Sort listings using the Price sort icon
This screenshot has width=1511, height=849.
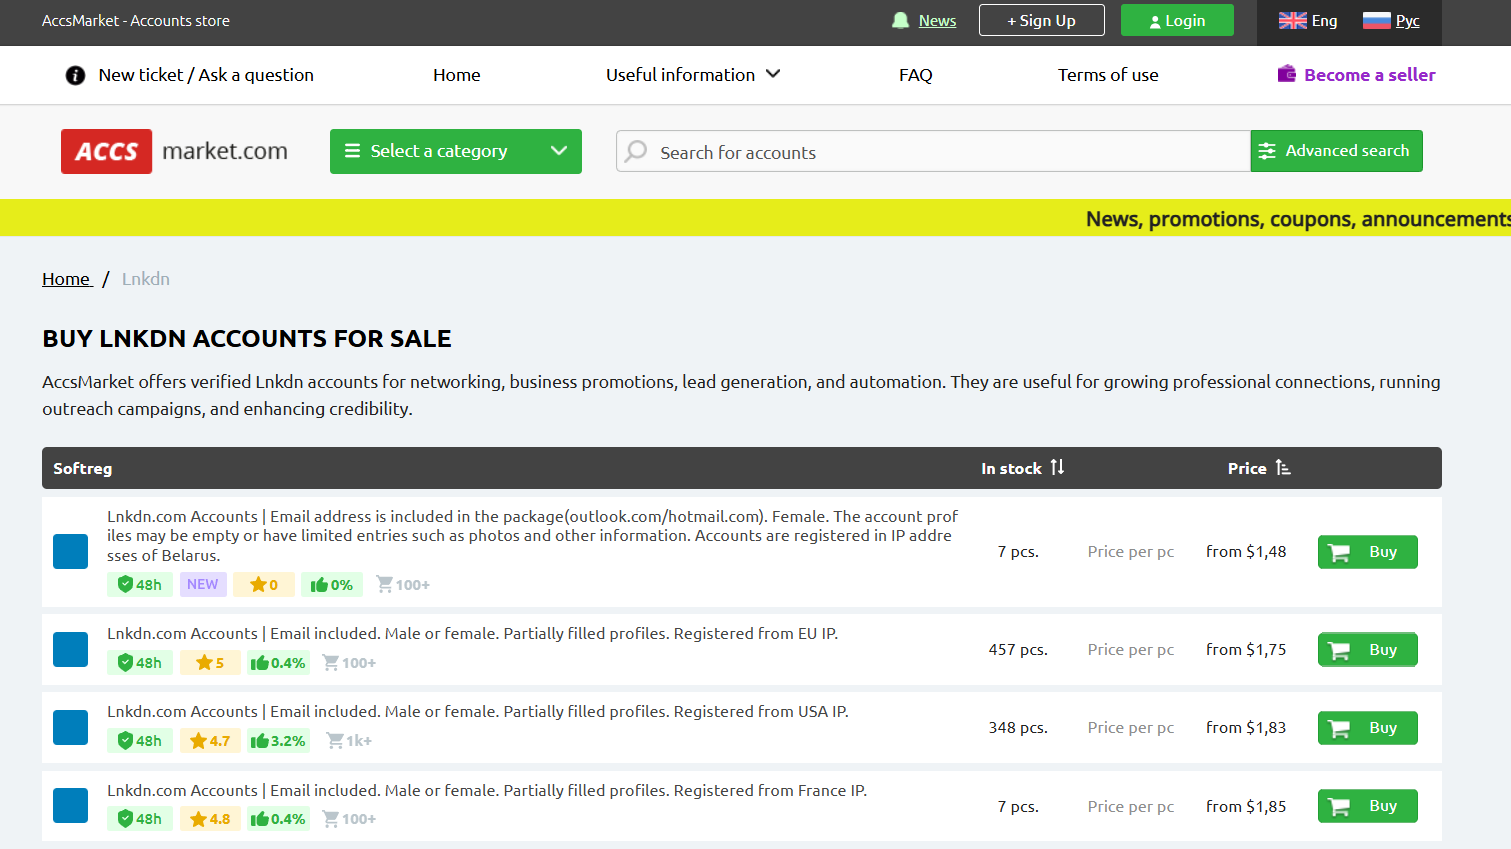tap(1283, 467)
